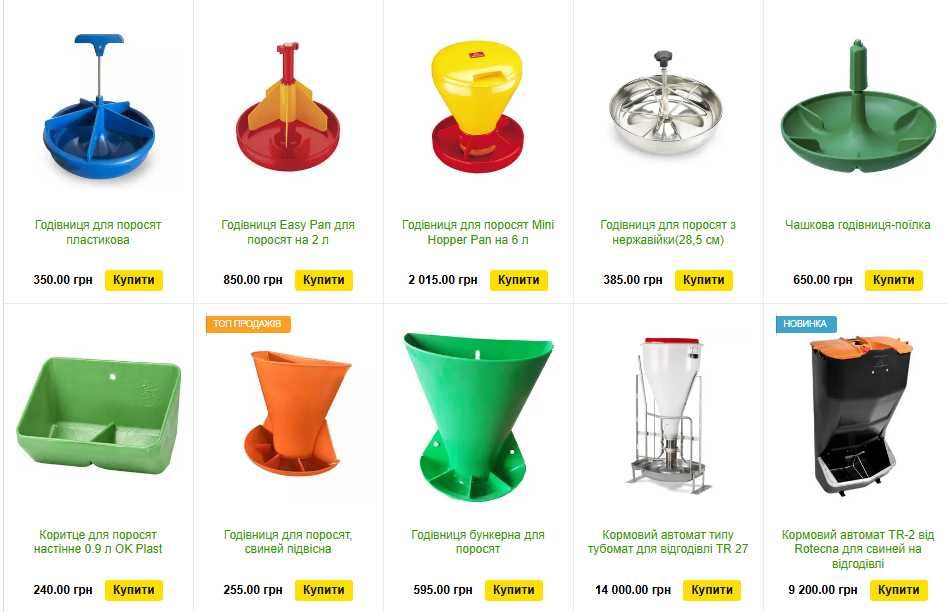Image resolution: width=947 pixels, height=612 pixels.
Task: Open Кормовий автомат TR-2 від Rotecna link
Action: (858, 549)
